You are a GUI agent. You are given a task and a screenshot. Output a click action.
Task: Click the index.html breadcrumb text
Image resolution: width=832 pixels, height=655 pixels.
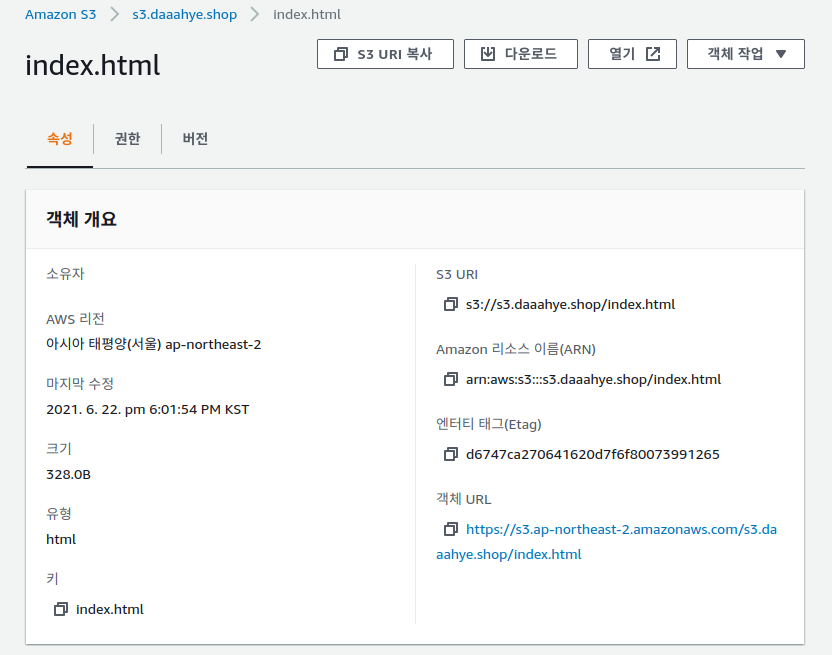pos(307,14)
